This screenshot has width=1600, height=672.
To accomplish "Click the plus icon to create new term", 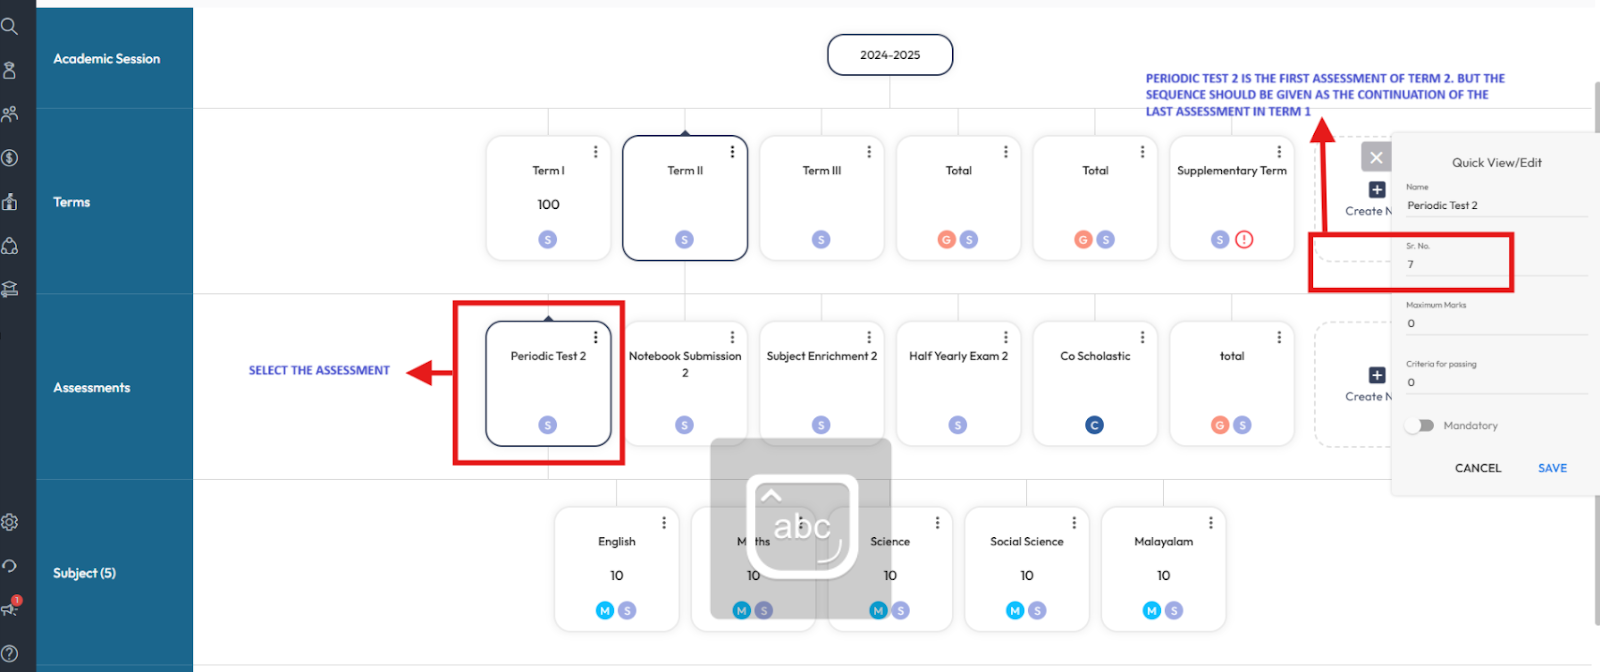I will pos(1377,190).
